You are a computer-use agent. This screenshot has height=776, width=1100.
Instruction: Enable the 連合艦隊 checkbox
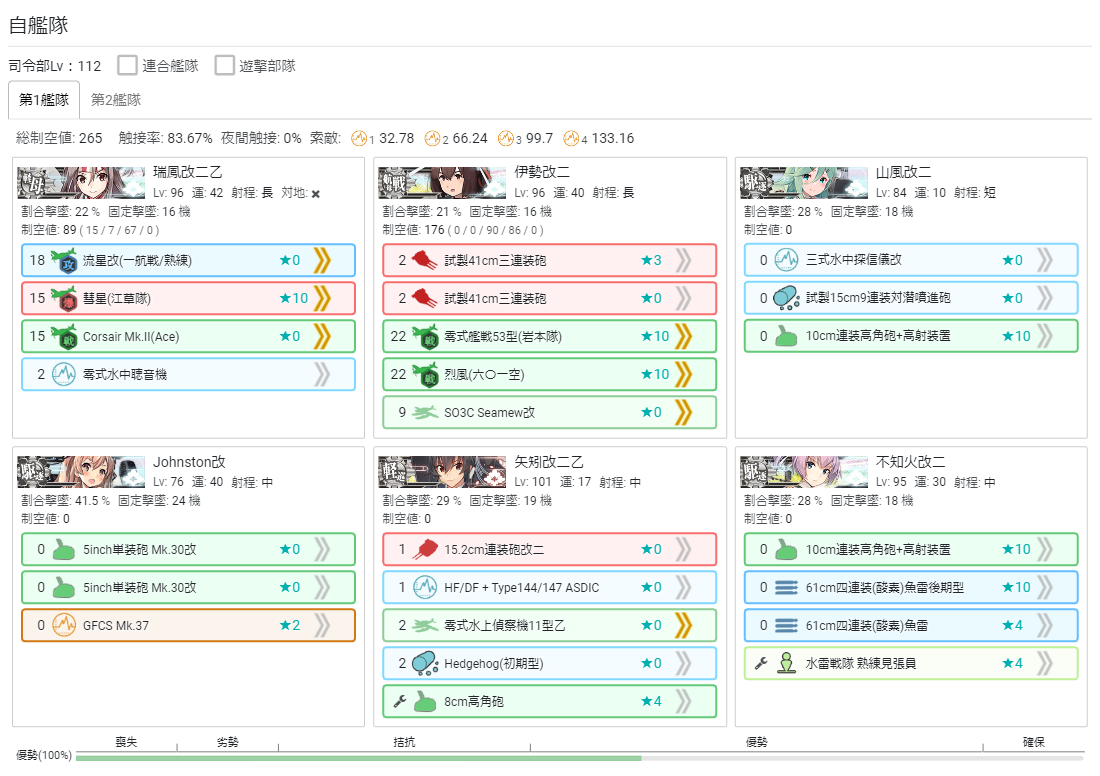tap(127, 65)
